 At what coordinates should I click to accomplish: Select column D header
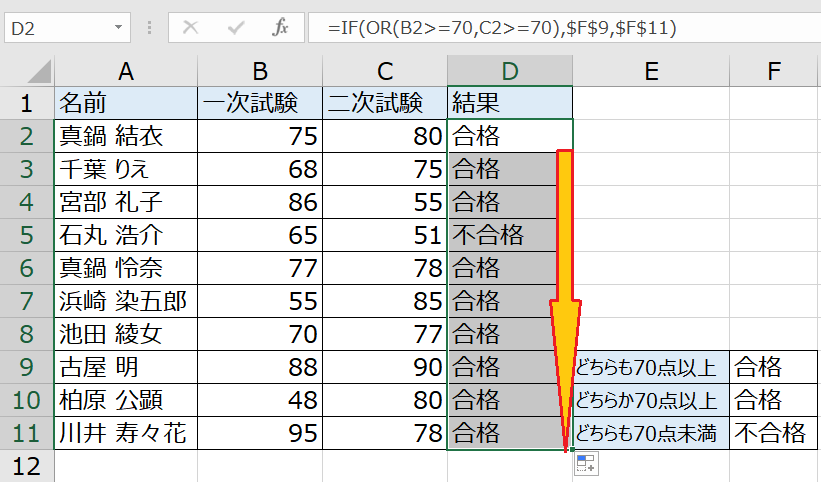(510, 71)
